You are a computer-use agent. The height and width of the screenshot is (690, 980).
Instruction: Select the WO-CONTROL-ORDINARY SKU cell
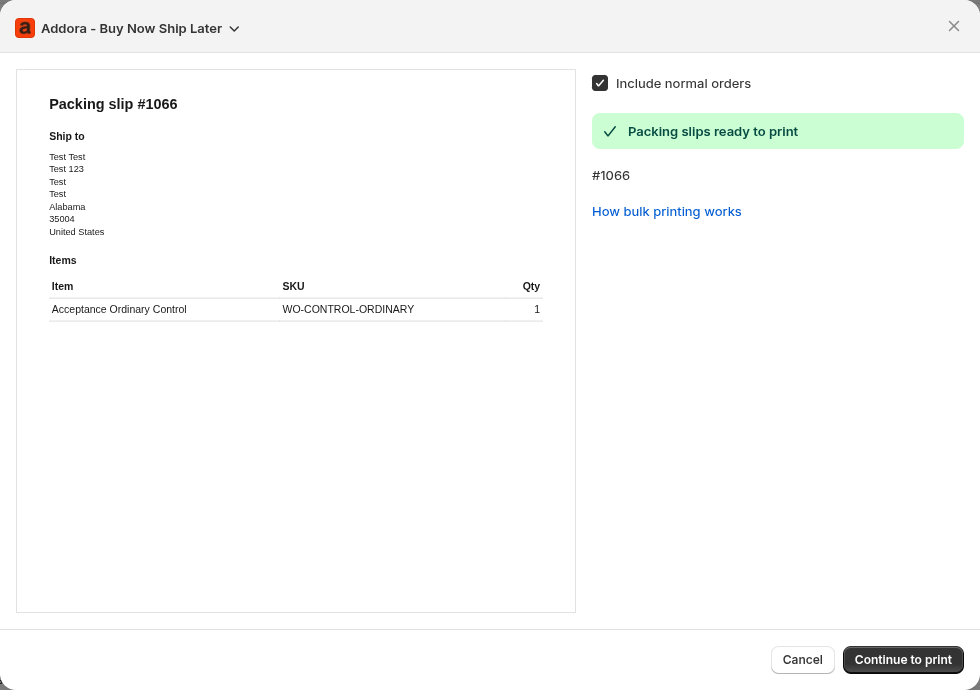348,309
